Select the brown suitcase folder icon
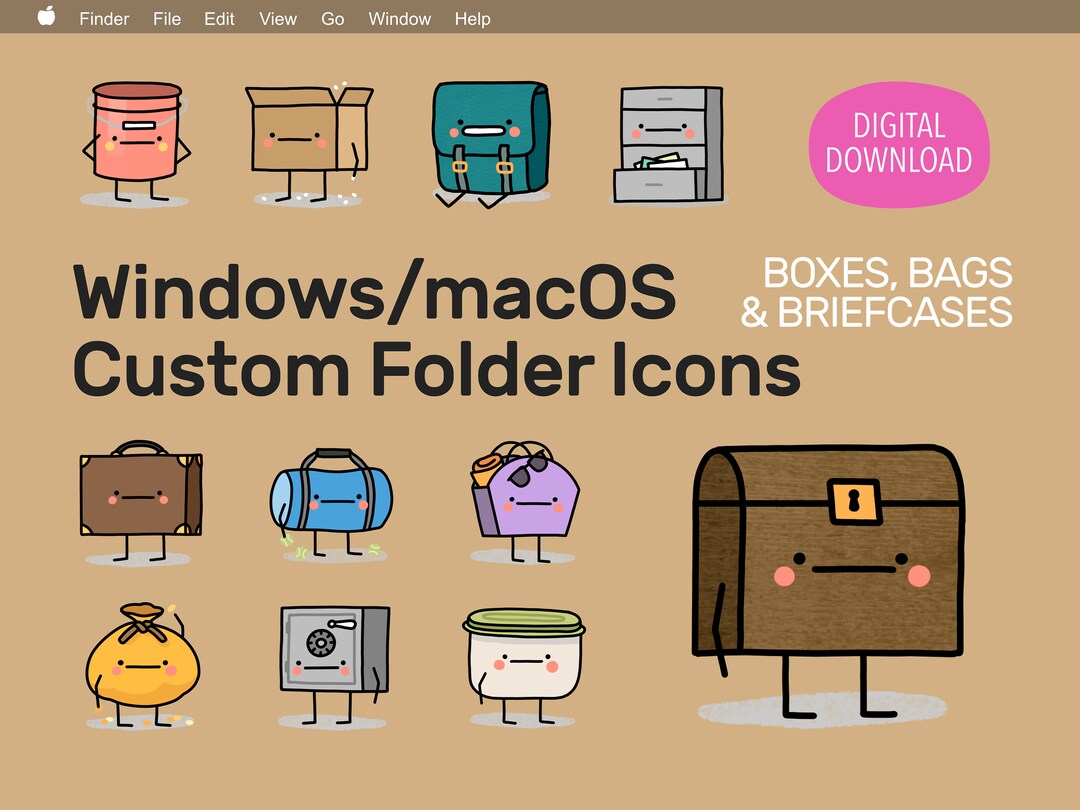 pyautogui.click(x=140, y=495)
